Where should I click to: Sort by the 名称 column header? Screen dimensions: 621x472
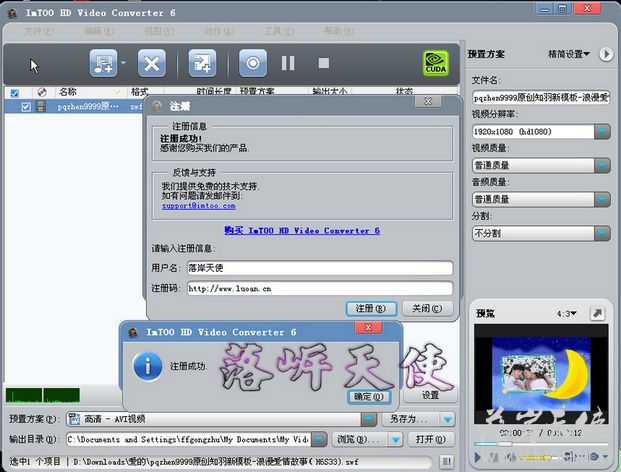67,92
